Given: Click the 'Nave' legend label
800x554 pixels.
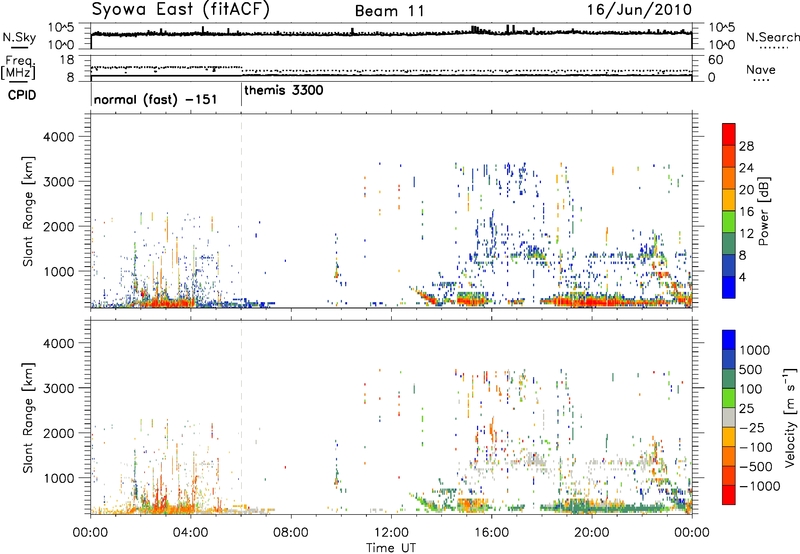Looking at the screenshot, I should [761, 69].
